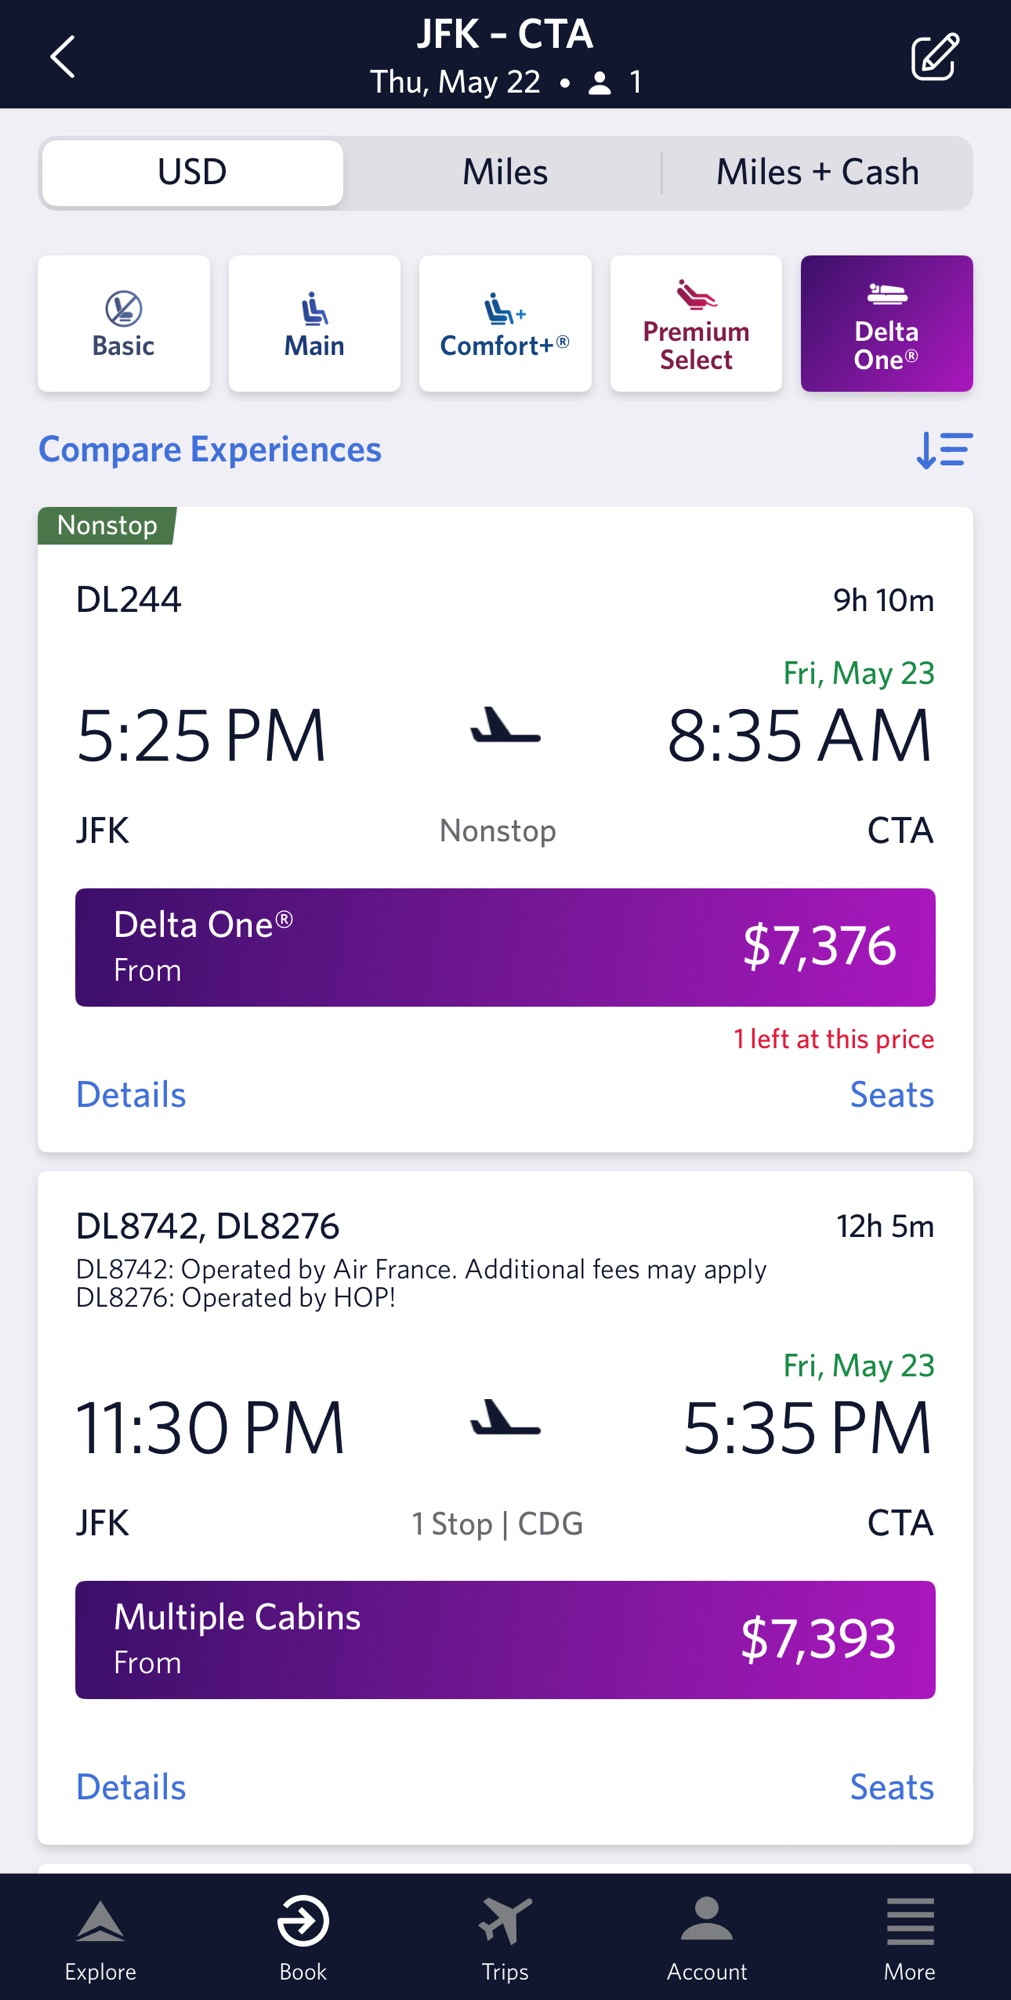
Task: Switch price display to Miles
Action: 505,173
